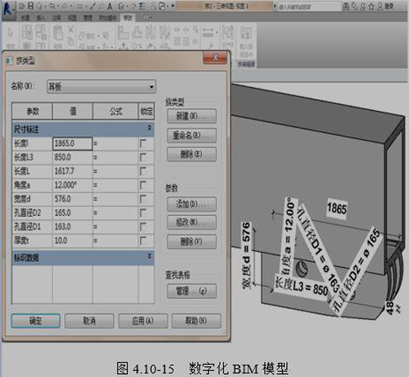Confirm dialog with 确定 button

pyautogui.click(x=36, y=321)
